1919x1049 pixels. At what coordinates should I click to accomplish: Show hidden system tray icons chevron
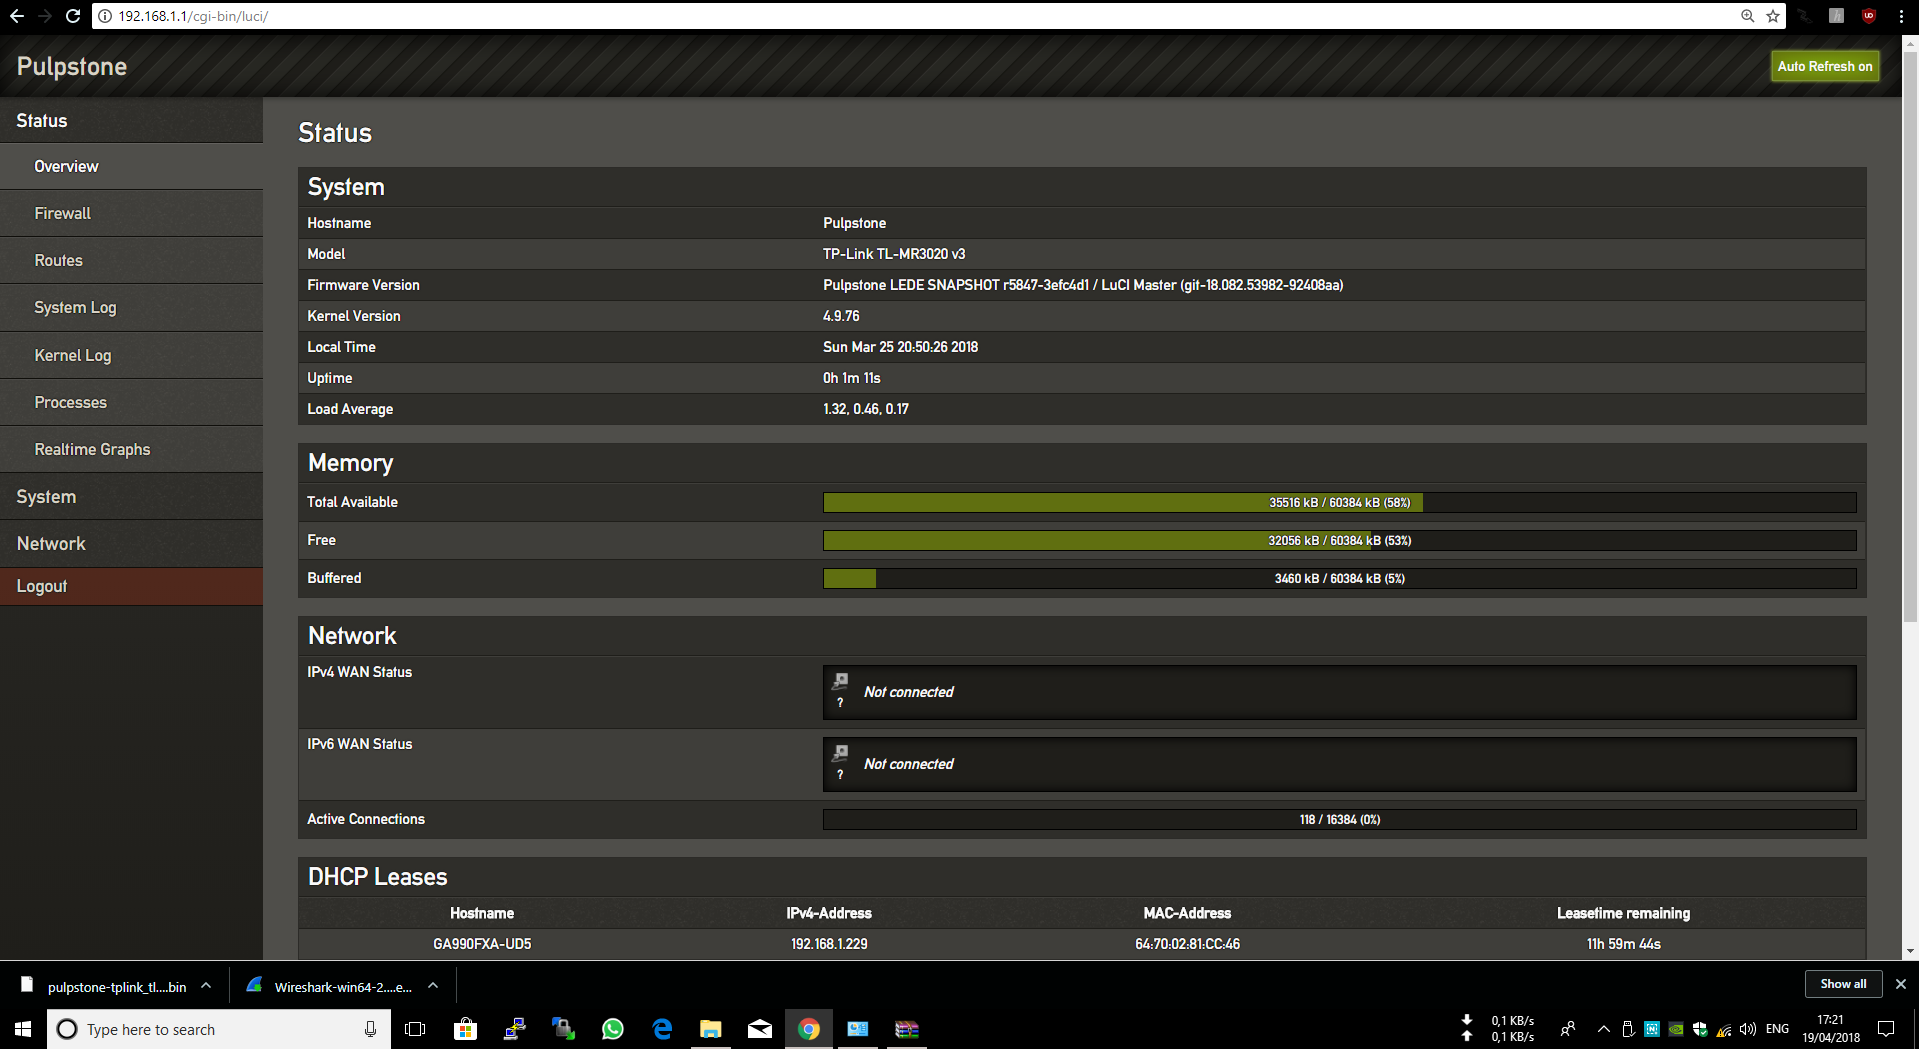(x=1604, y=1029)
